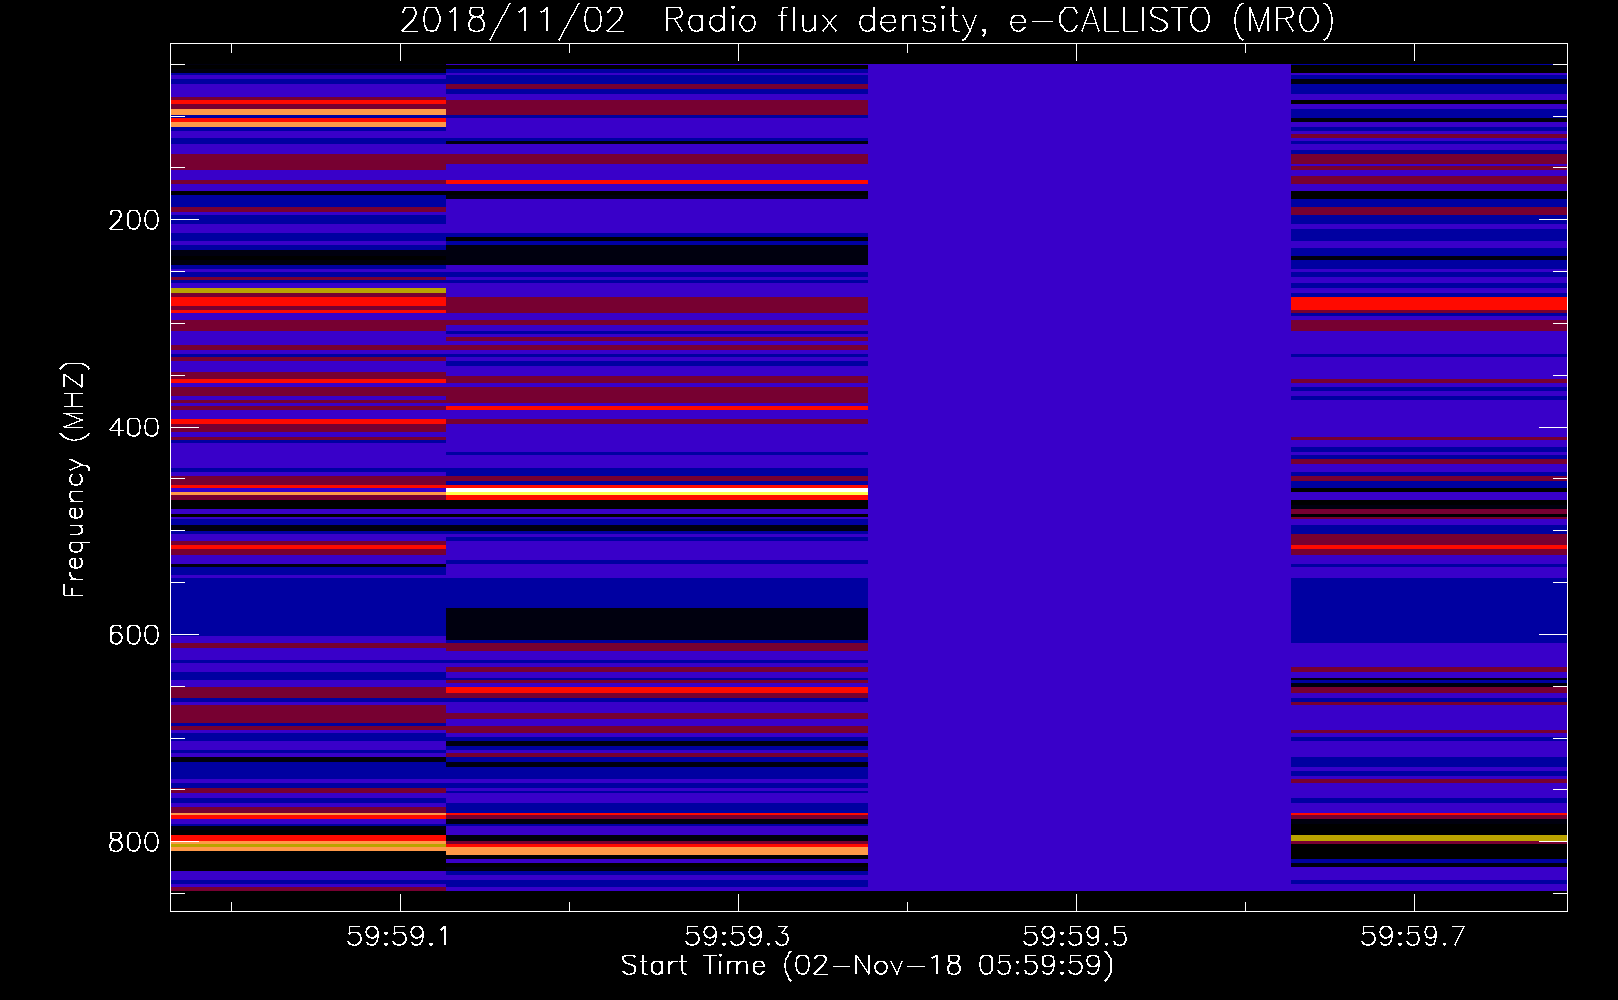Select the 800 frequency tick label
This screenshot has width=1618, height=1000.
134,843
